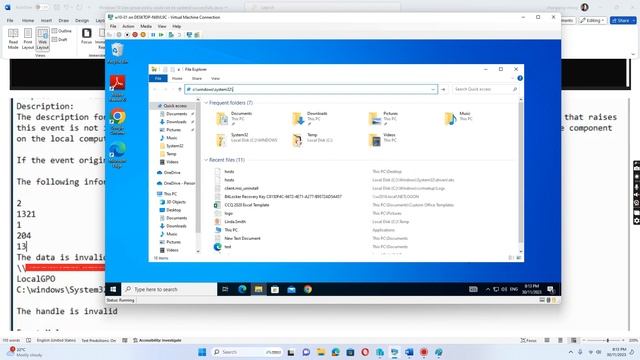Open the host Windows 11 Start button
The width and height of the screenshot is (640, 360).
pyautogui.click(x=202, y=352)
